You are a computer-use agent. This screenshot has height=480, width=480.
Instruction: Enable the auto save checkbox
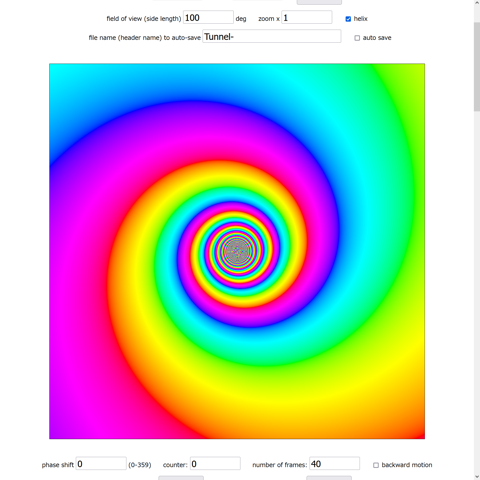click(357, 38)
